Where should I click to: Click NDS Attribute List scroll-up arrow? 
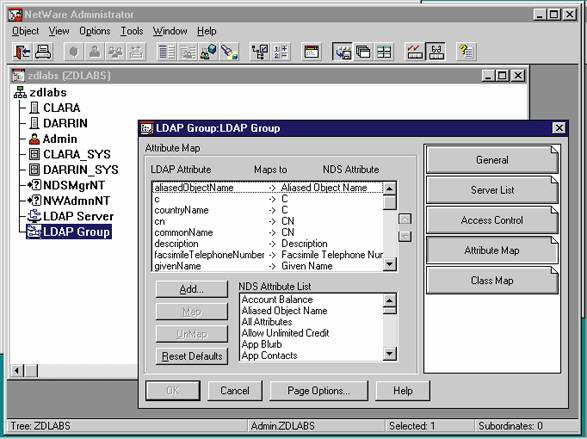[390, 300]
